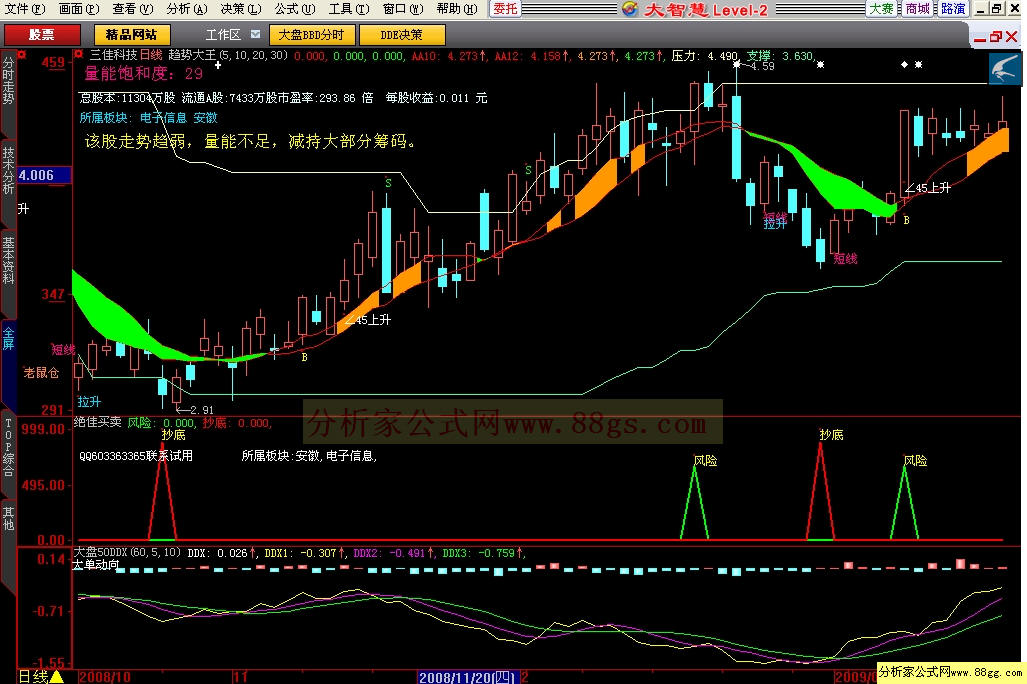Select the DDE决策 tab button
The height and width of the screenshot is (684, 1027).
pyautogui.click(x=401, y=35)
